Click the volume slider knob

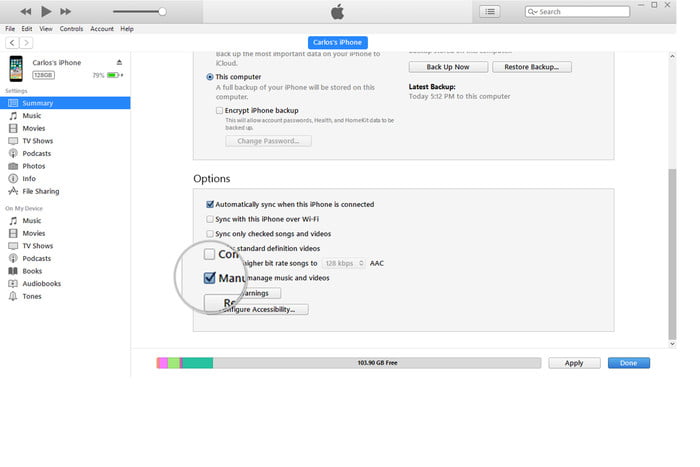pyautogui.click(x=162, y=12)
